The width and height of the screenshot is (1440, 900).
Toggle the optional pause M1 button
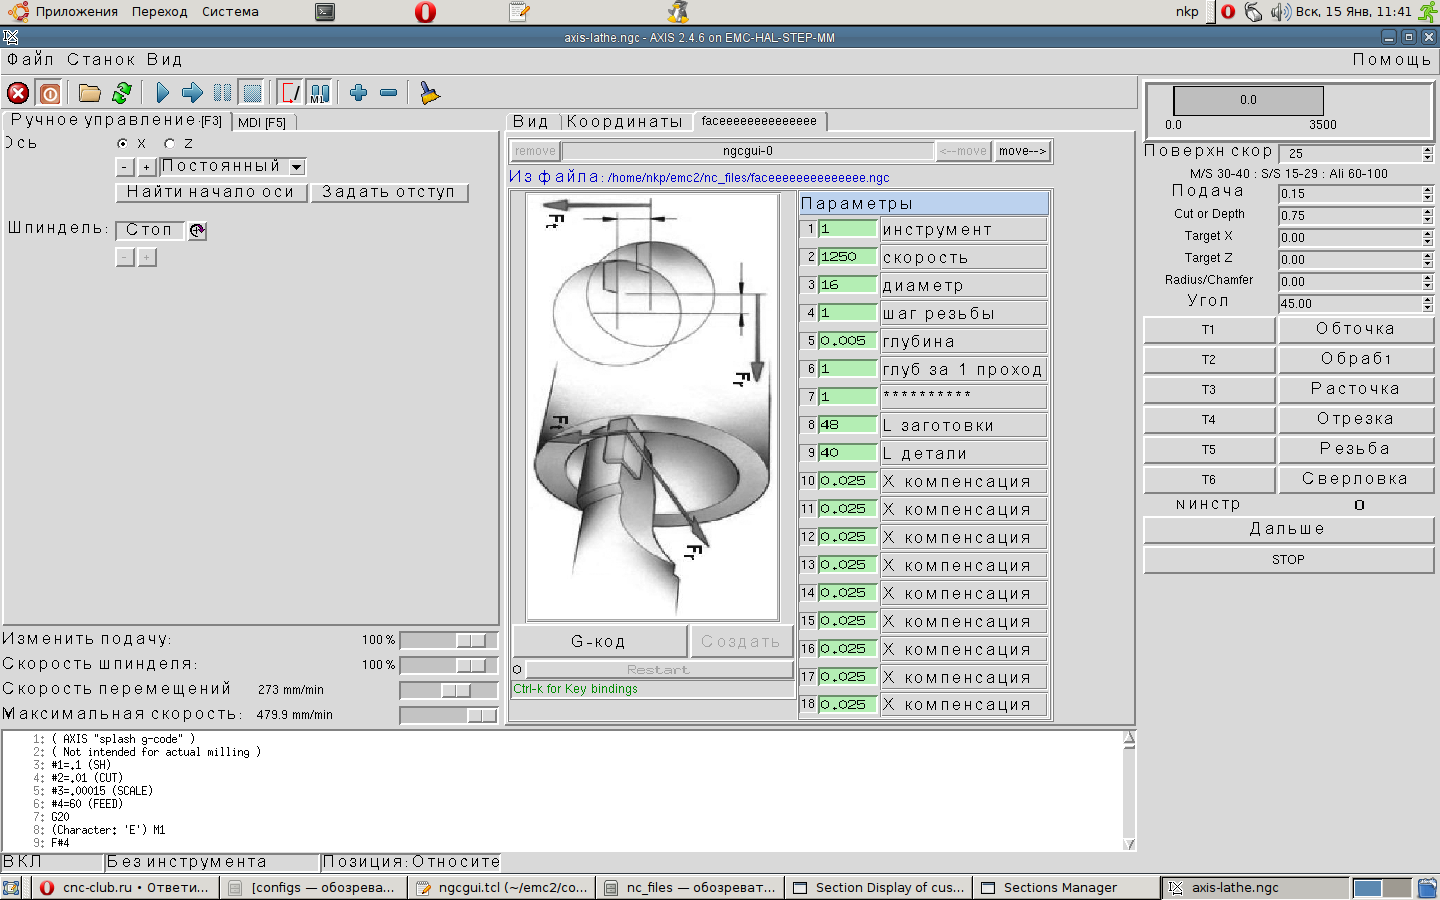[319, 93]
